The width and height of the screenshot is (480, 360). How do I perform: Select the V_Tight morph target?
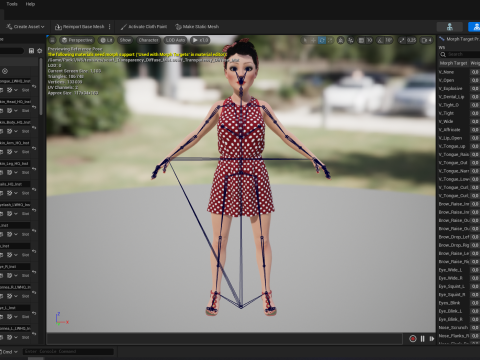(446, 113)
